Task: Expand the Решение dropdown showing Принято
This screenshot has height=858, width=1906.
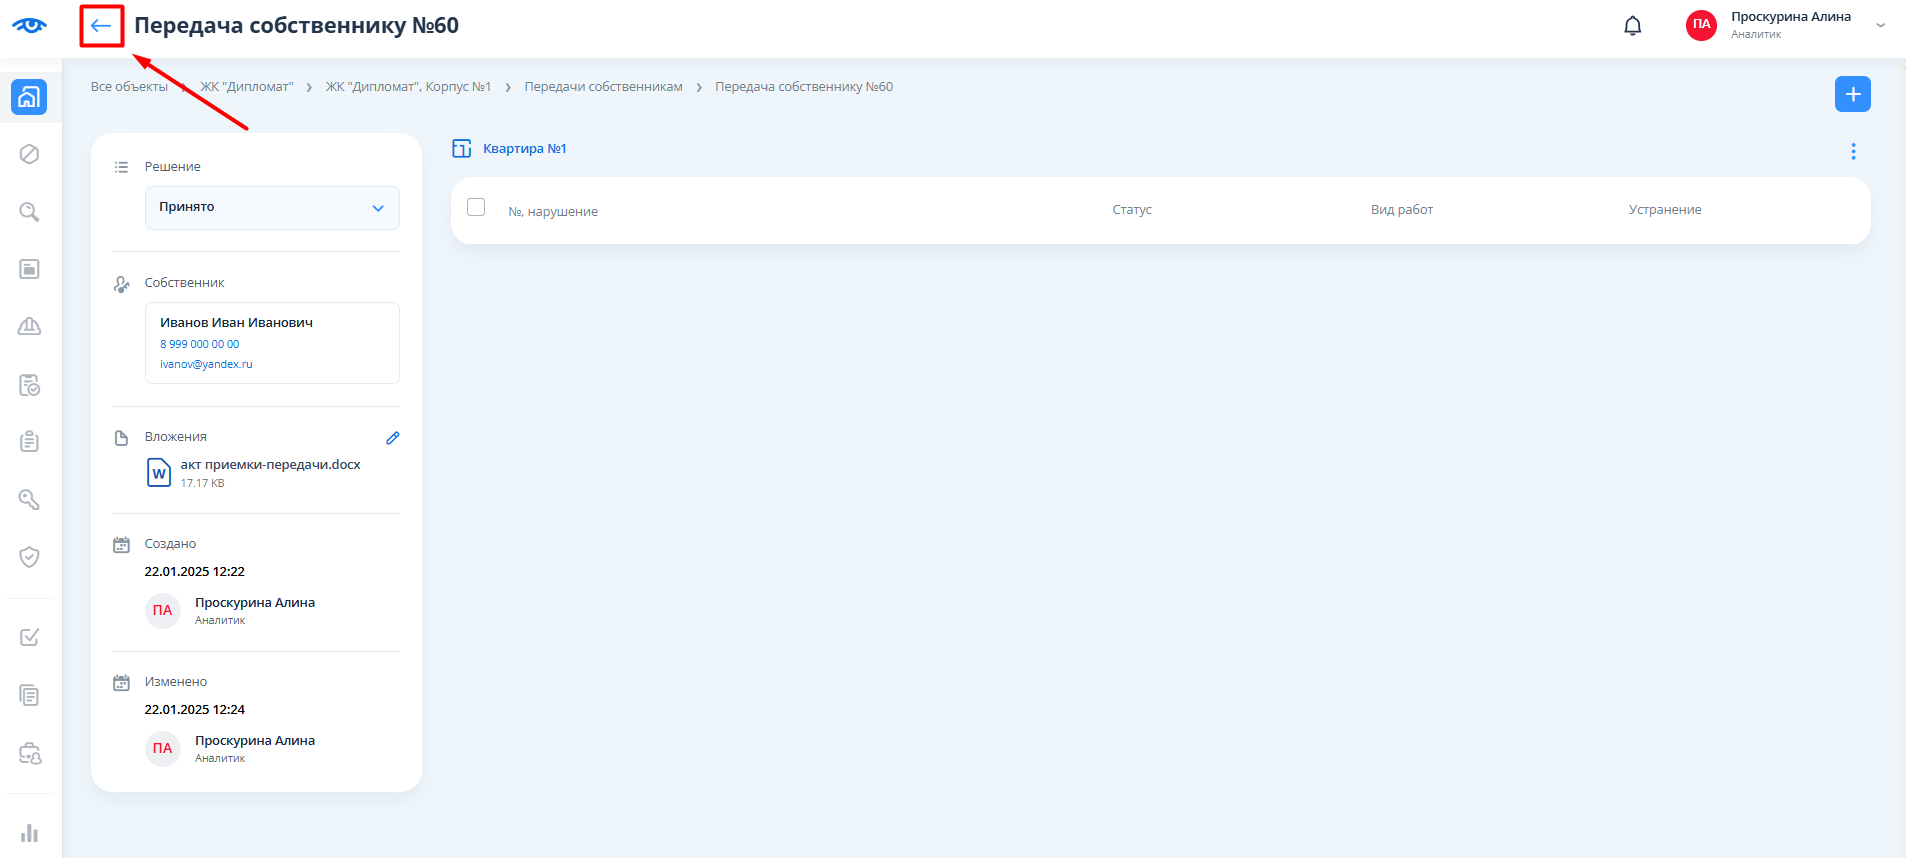Action: tap(272, 208)
